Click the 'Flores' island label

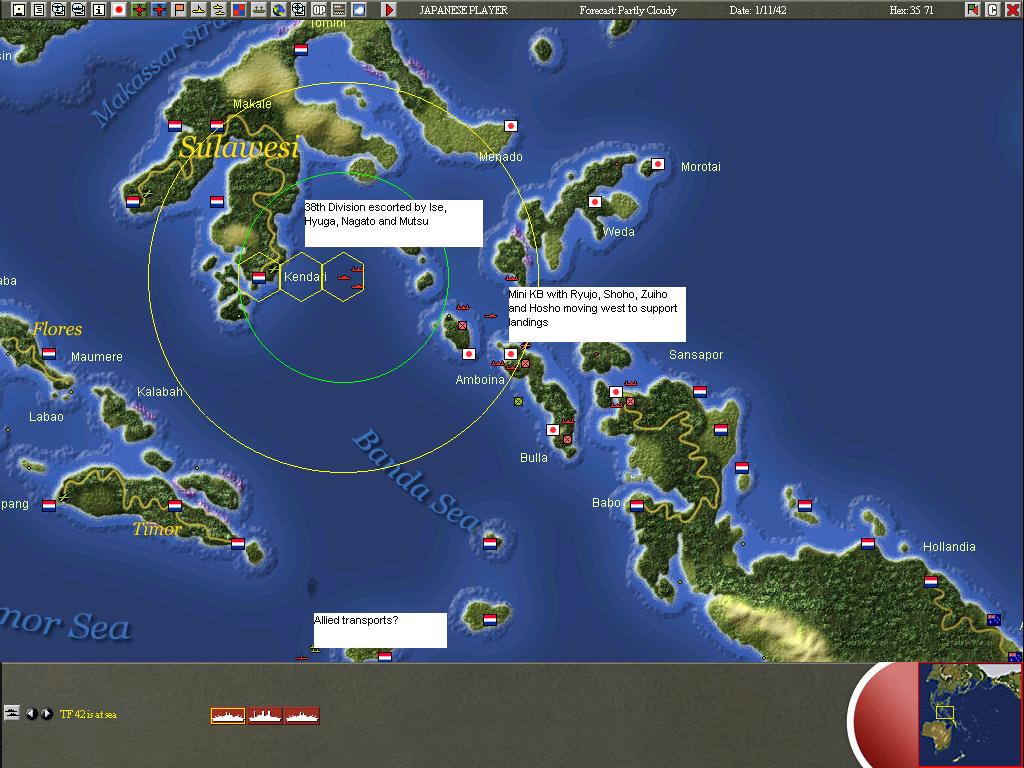pyautogui.click(x=57, y=328)
